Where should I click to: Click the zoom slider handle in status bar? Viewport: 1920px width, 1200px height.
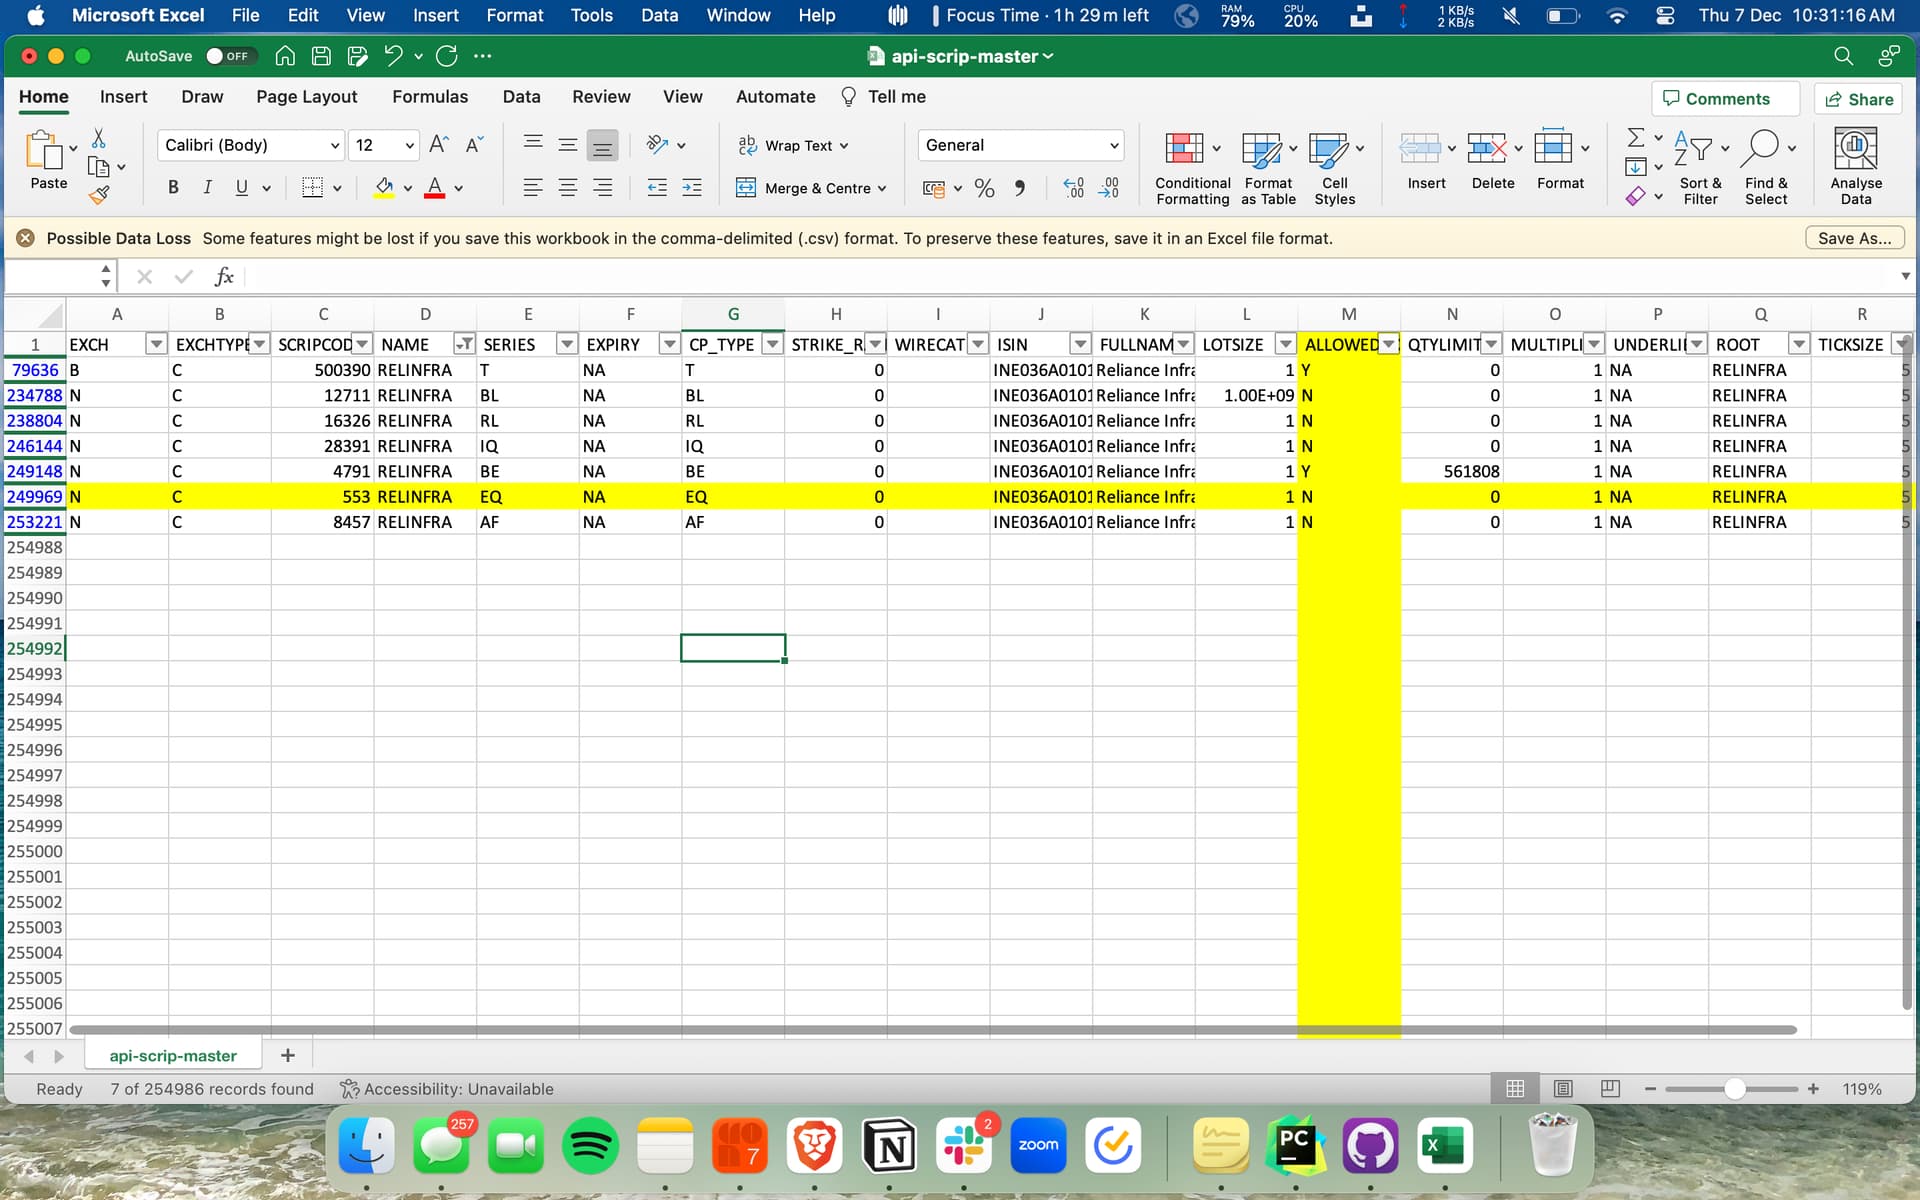(x=1735, y=1089)
